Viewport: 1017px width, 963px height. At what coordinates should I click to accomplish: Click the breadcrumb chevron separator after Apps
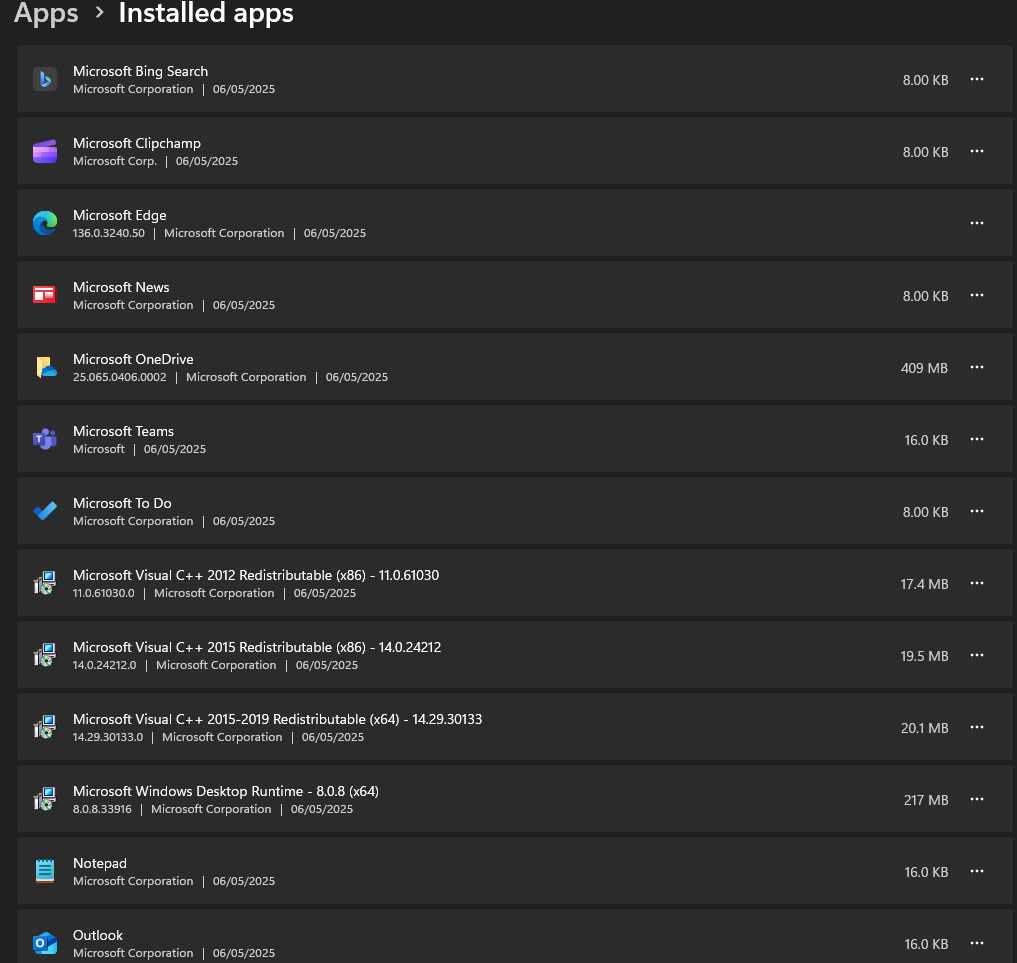click(99, 12)
